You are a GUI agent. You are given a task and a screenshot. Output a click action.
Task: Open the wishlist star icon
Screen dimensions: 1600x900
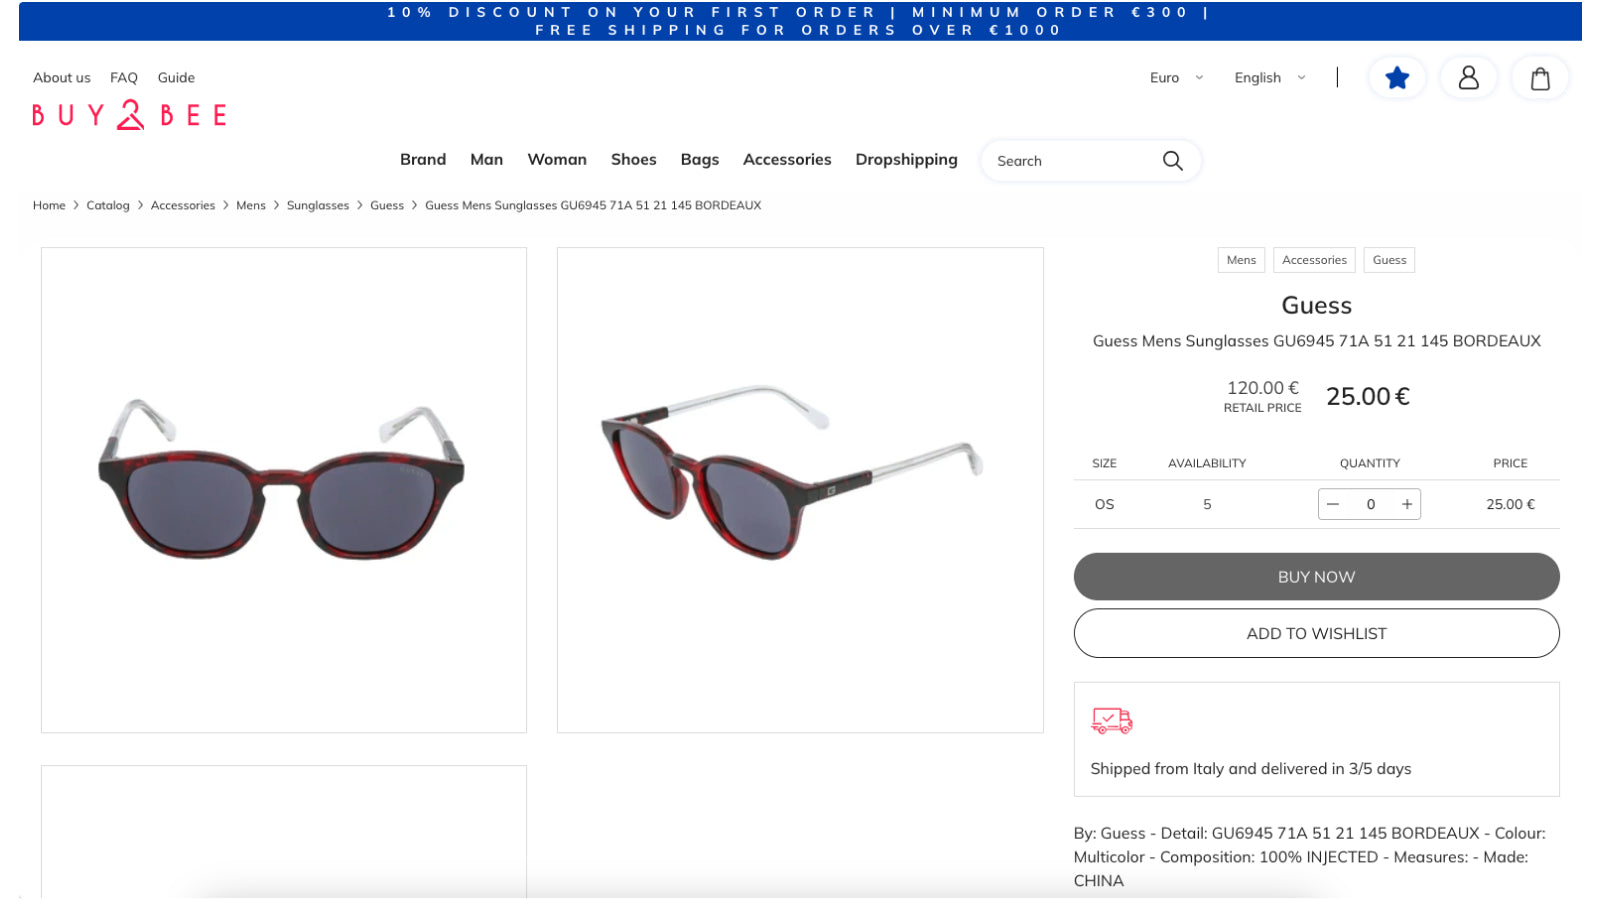click(x=1397, y=78)
